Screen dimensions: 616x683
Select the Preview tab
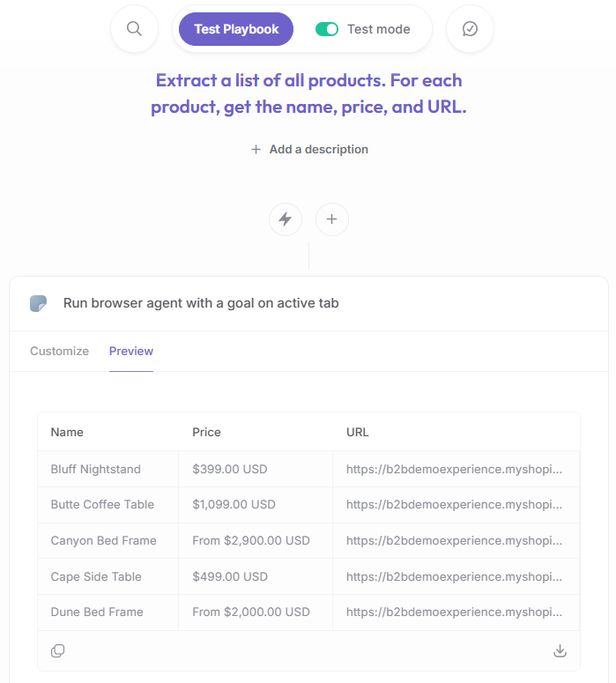click(x=131, y=351)
